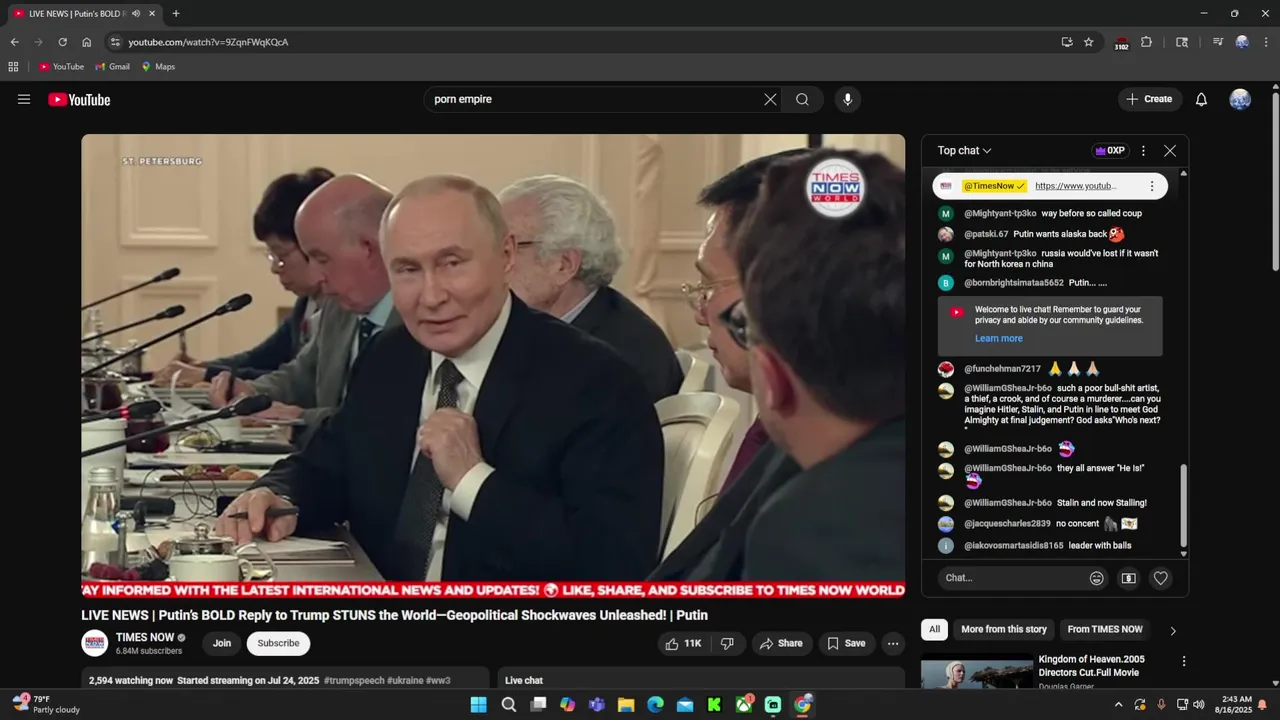Open the extension showing 3102 badge
Viewport: 1280px width, 720px height.
pyautogui.click(x=1121, y=43)
